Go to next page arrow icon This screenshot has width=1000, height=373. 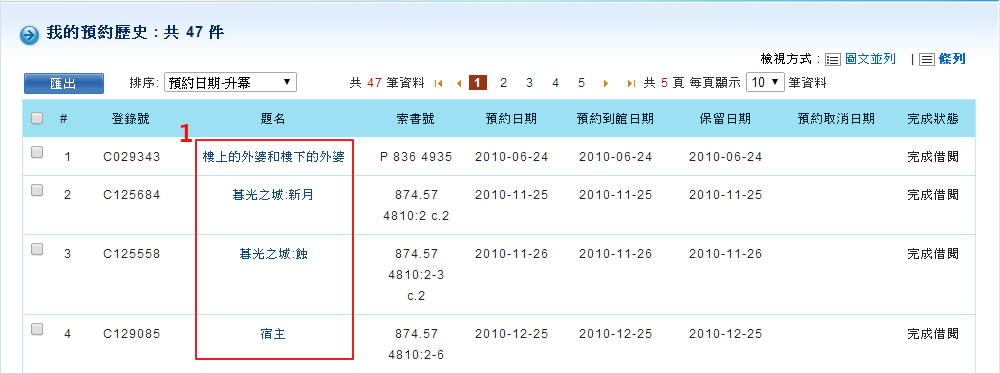[606, 83]
